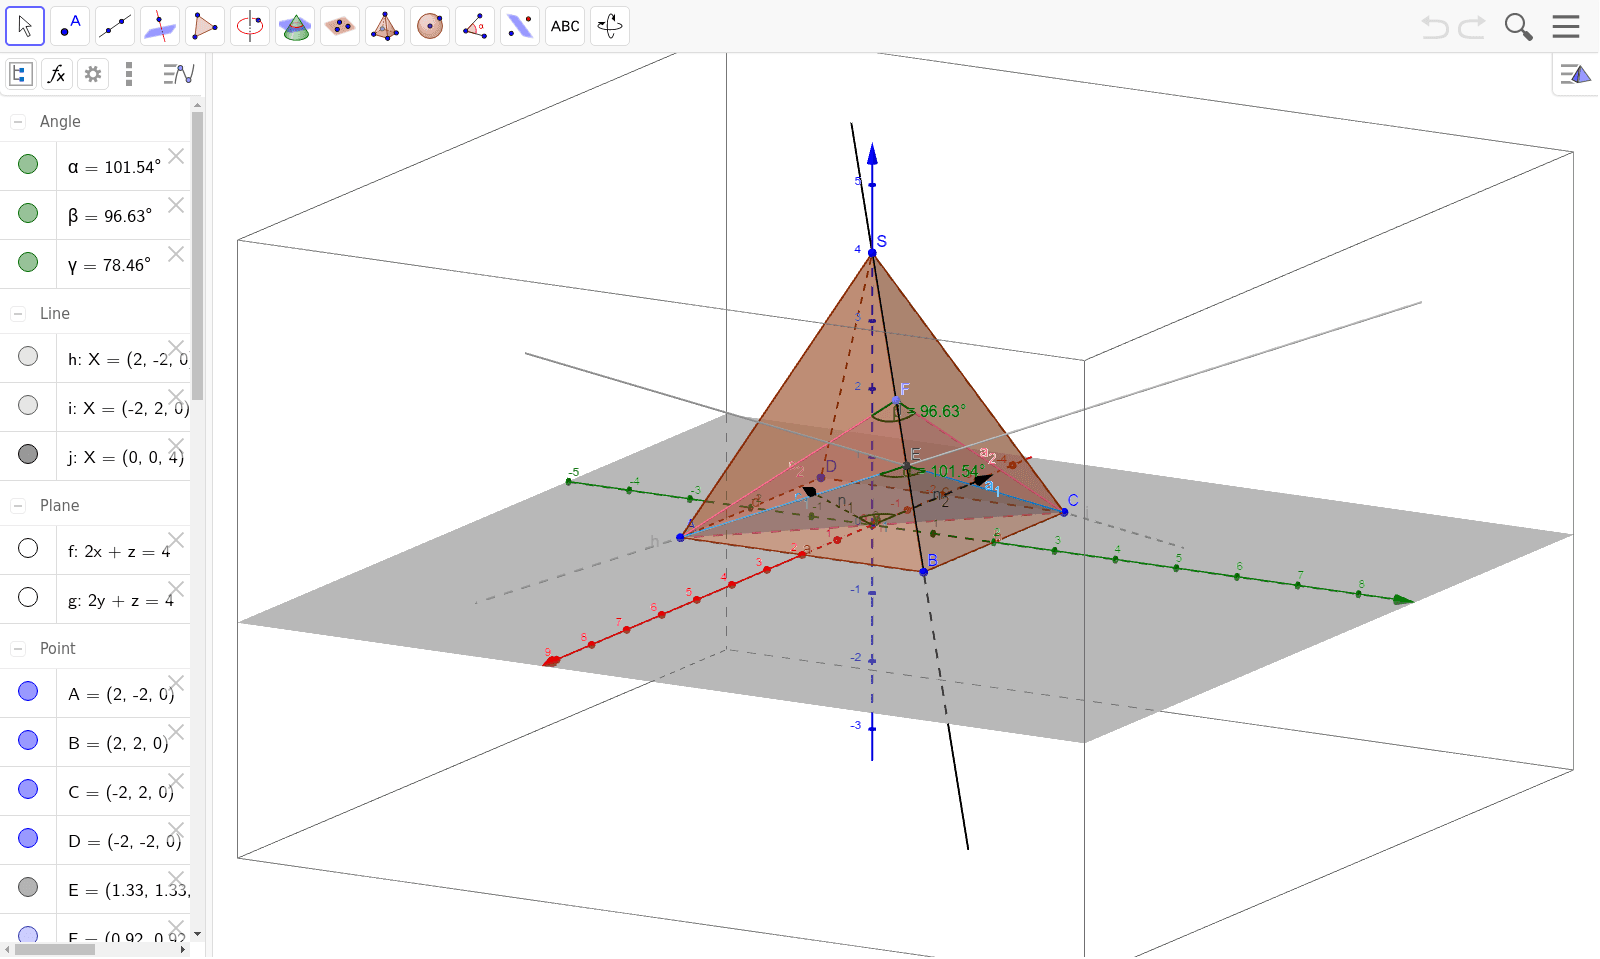Select the Circle with Axis tool
1600x959 pixels.
tap(250, 26)
